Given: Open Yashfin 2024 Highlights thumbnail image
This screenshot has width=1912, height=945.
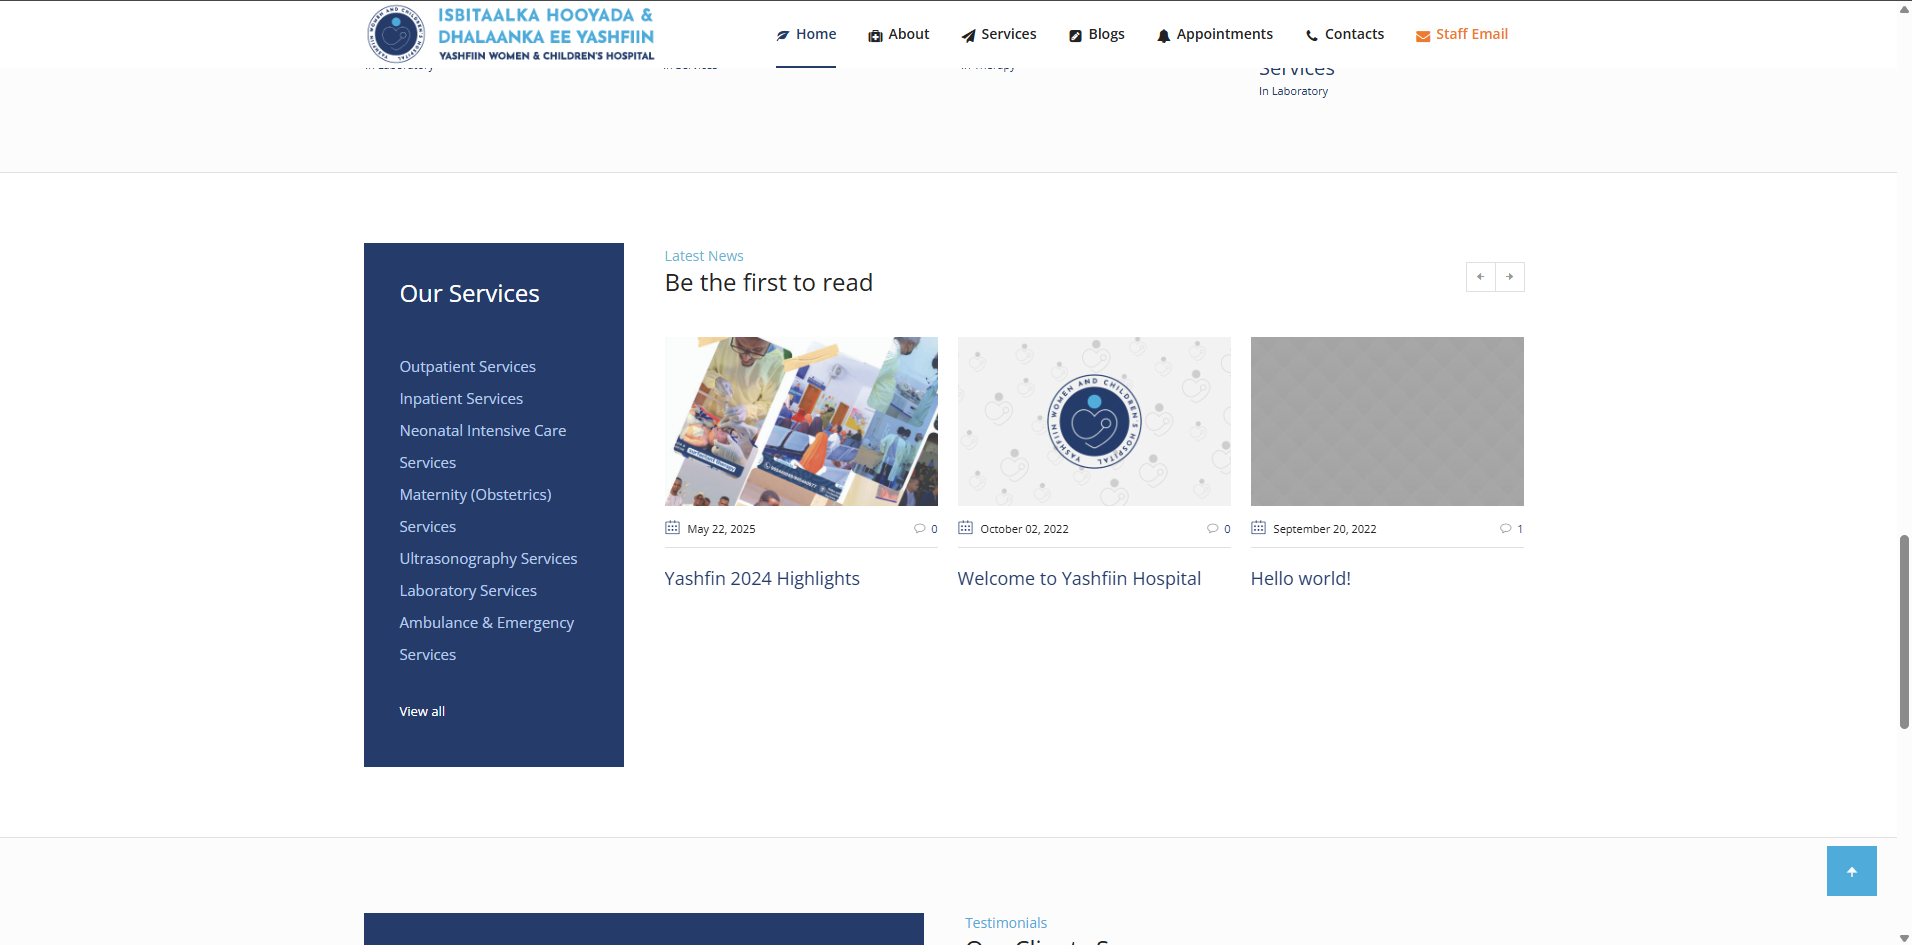Looking at the screenshot, I should pyautogui.click(x=801, y=421).
